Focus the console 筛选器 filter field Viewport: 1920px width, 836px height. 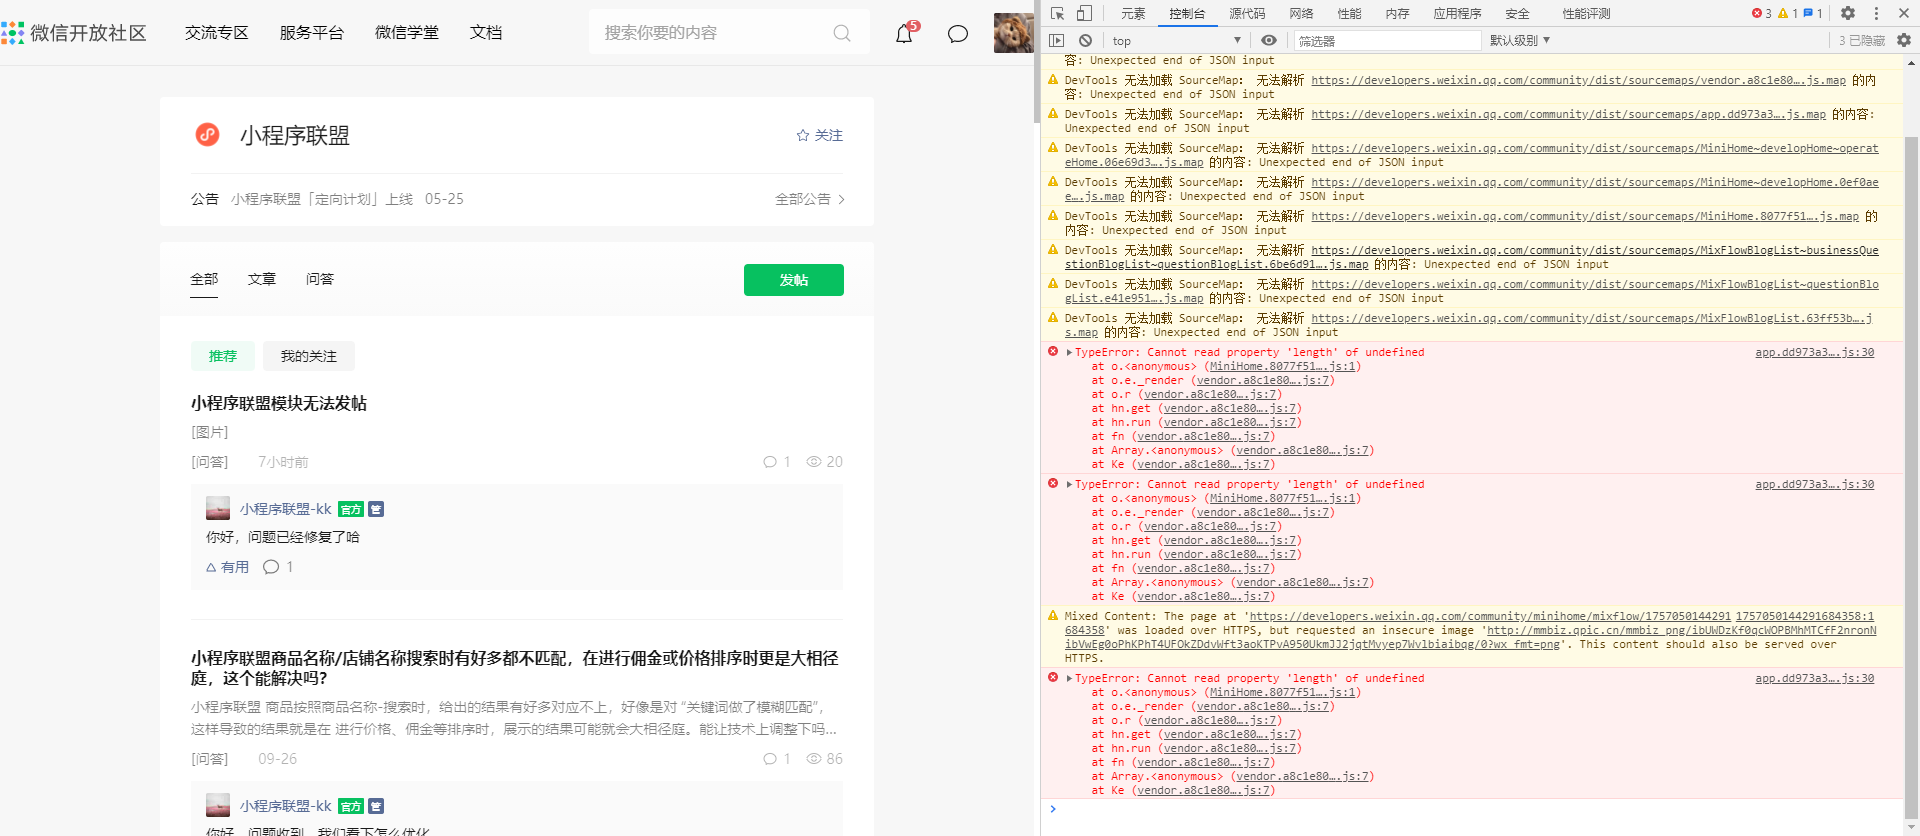pos(1387,40)
